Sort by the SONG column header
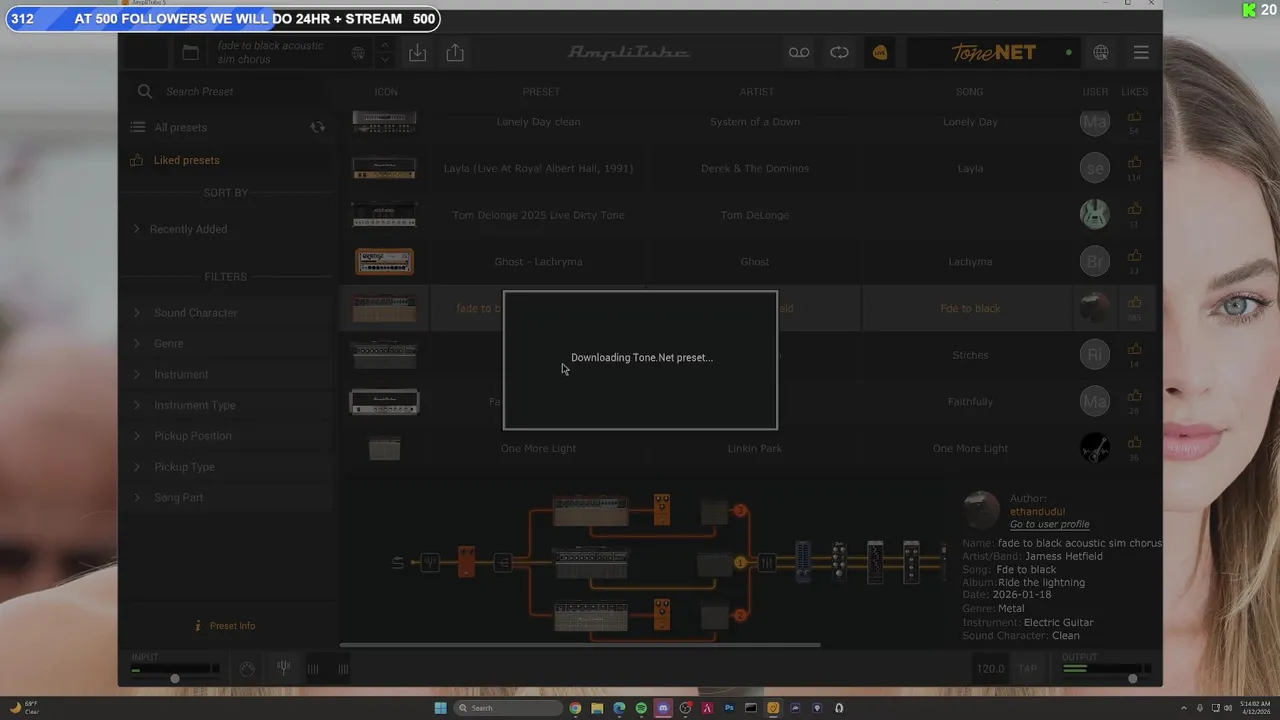Screen dimensions: 1280x720 click(969, 92)
